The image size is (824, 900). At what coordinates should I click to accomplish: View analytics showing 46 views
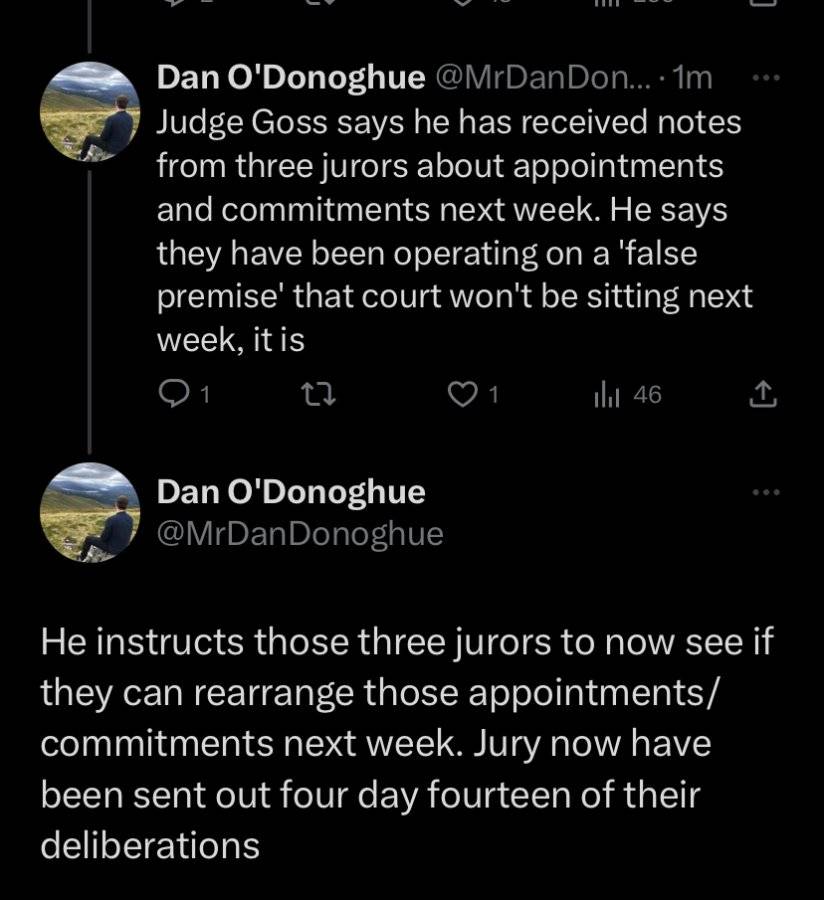click(628, 395)
